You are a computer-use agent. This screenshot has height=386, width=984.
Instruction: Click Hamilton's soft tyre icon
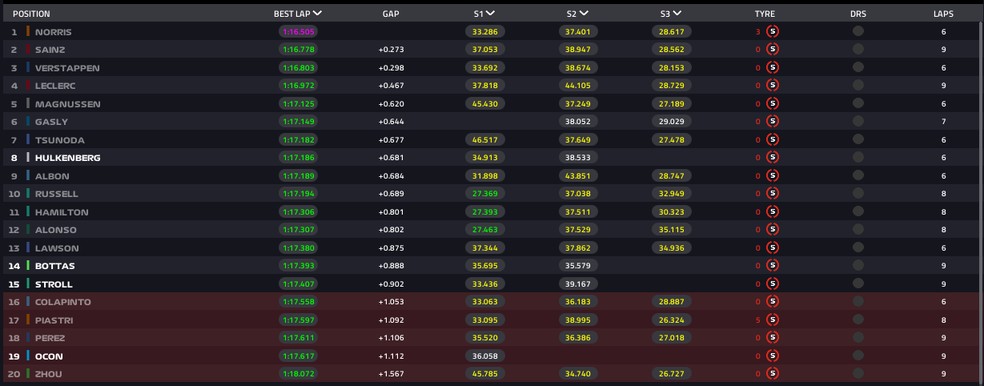pos(773,212)
